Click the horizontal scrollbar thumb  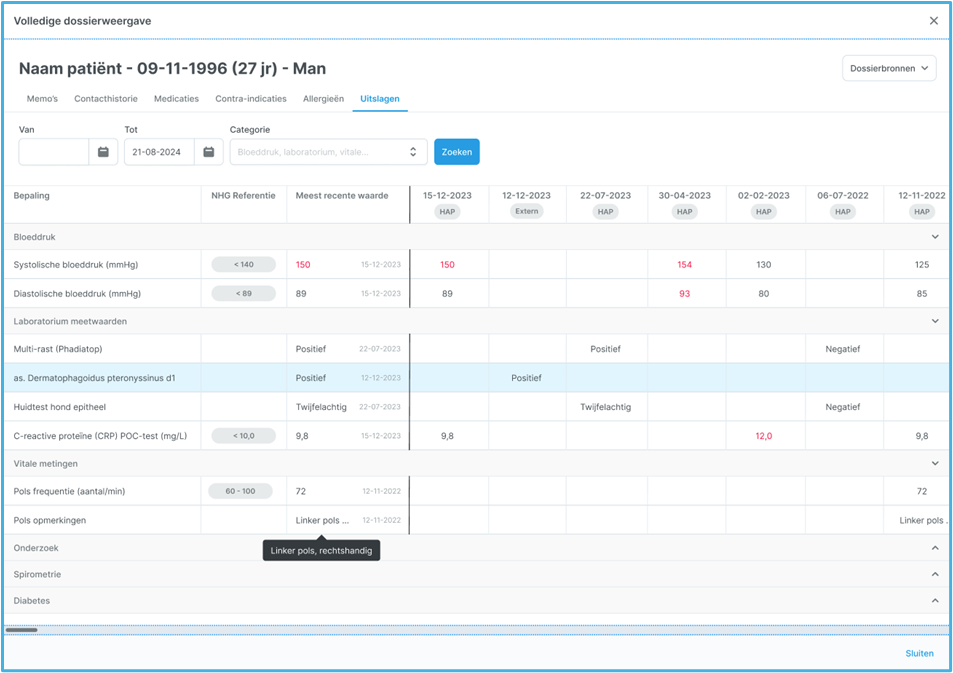point(21,630)
